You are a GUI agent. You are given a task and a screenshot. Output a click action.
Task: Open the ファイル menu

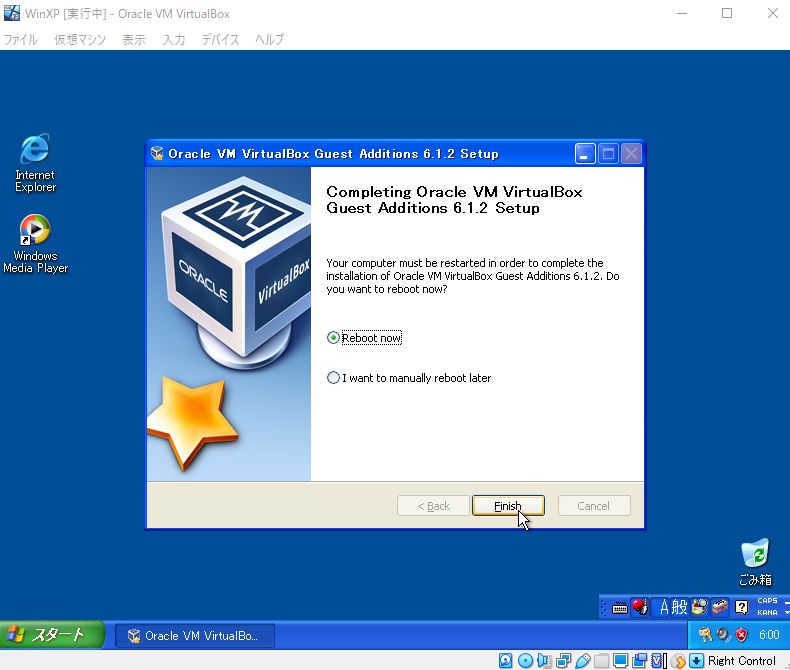[x=20, y=39]
